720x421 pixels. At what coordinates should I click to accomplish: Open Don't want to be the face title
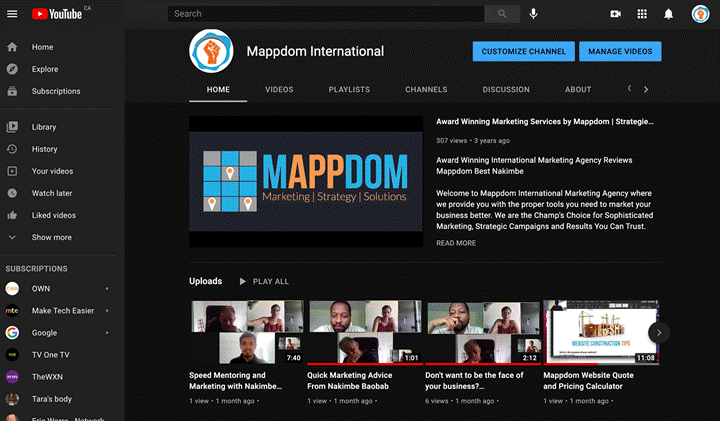click(474, 381)
